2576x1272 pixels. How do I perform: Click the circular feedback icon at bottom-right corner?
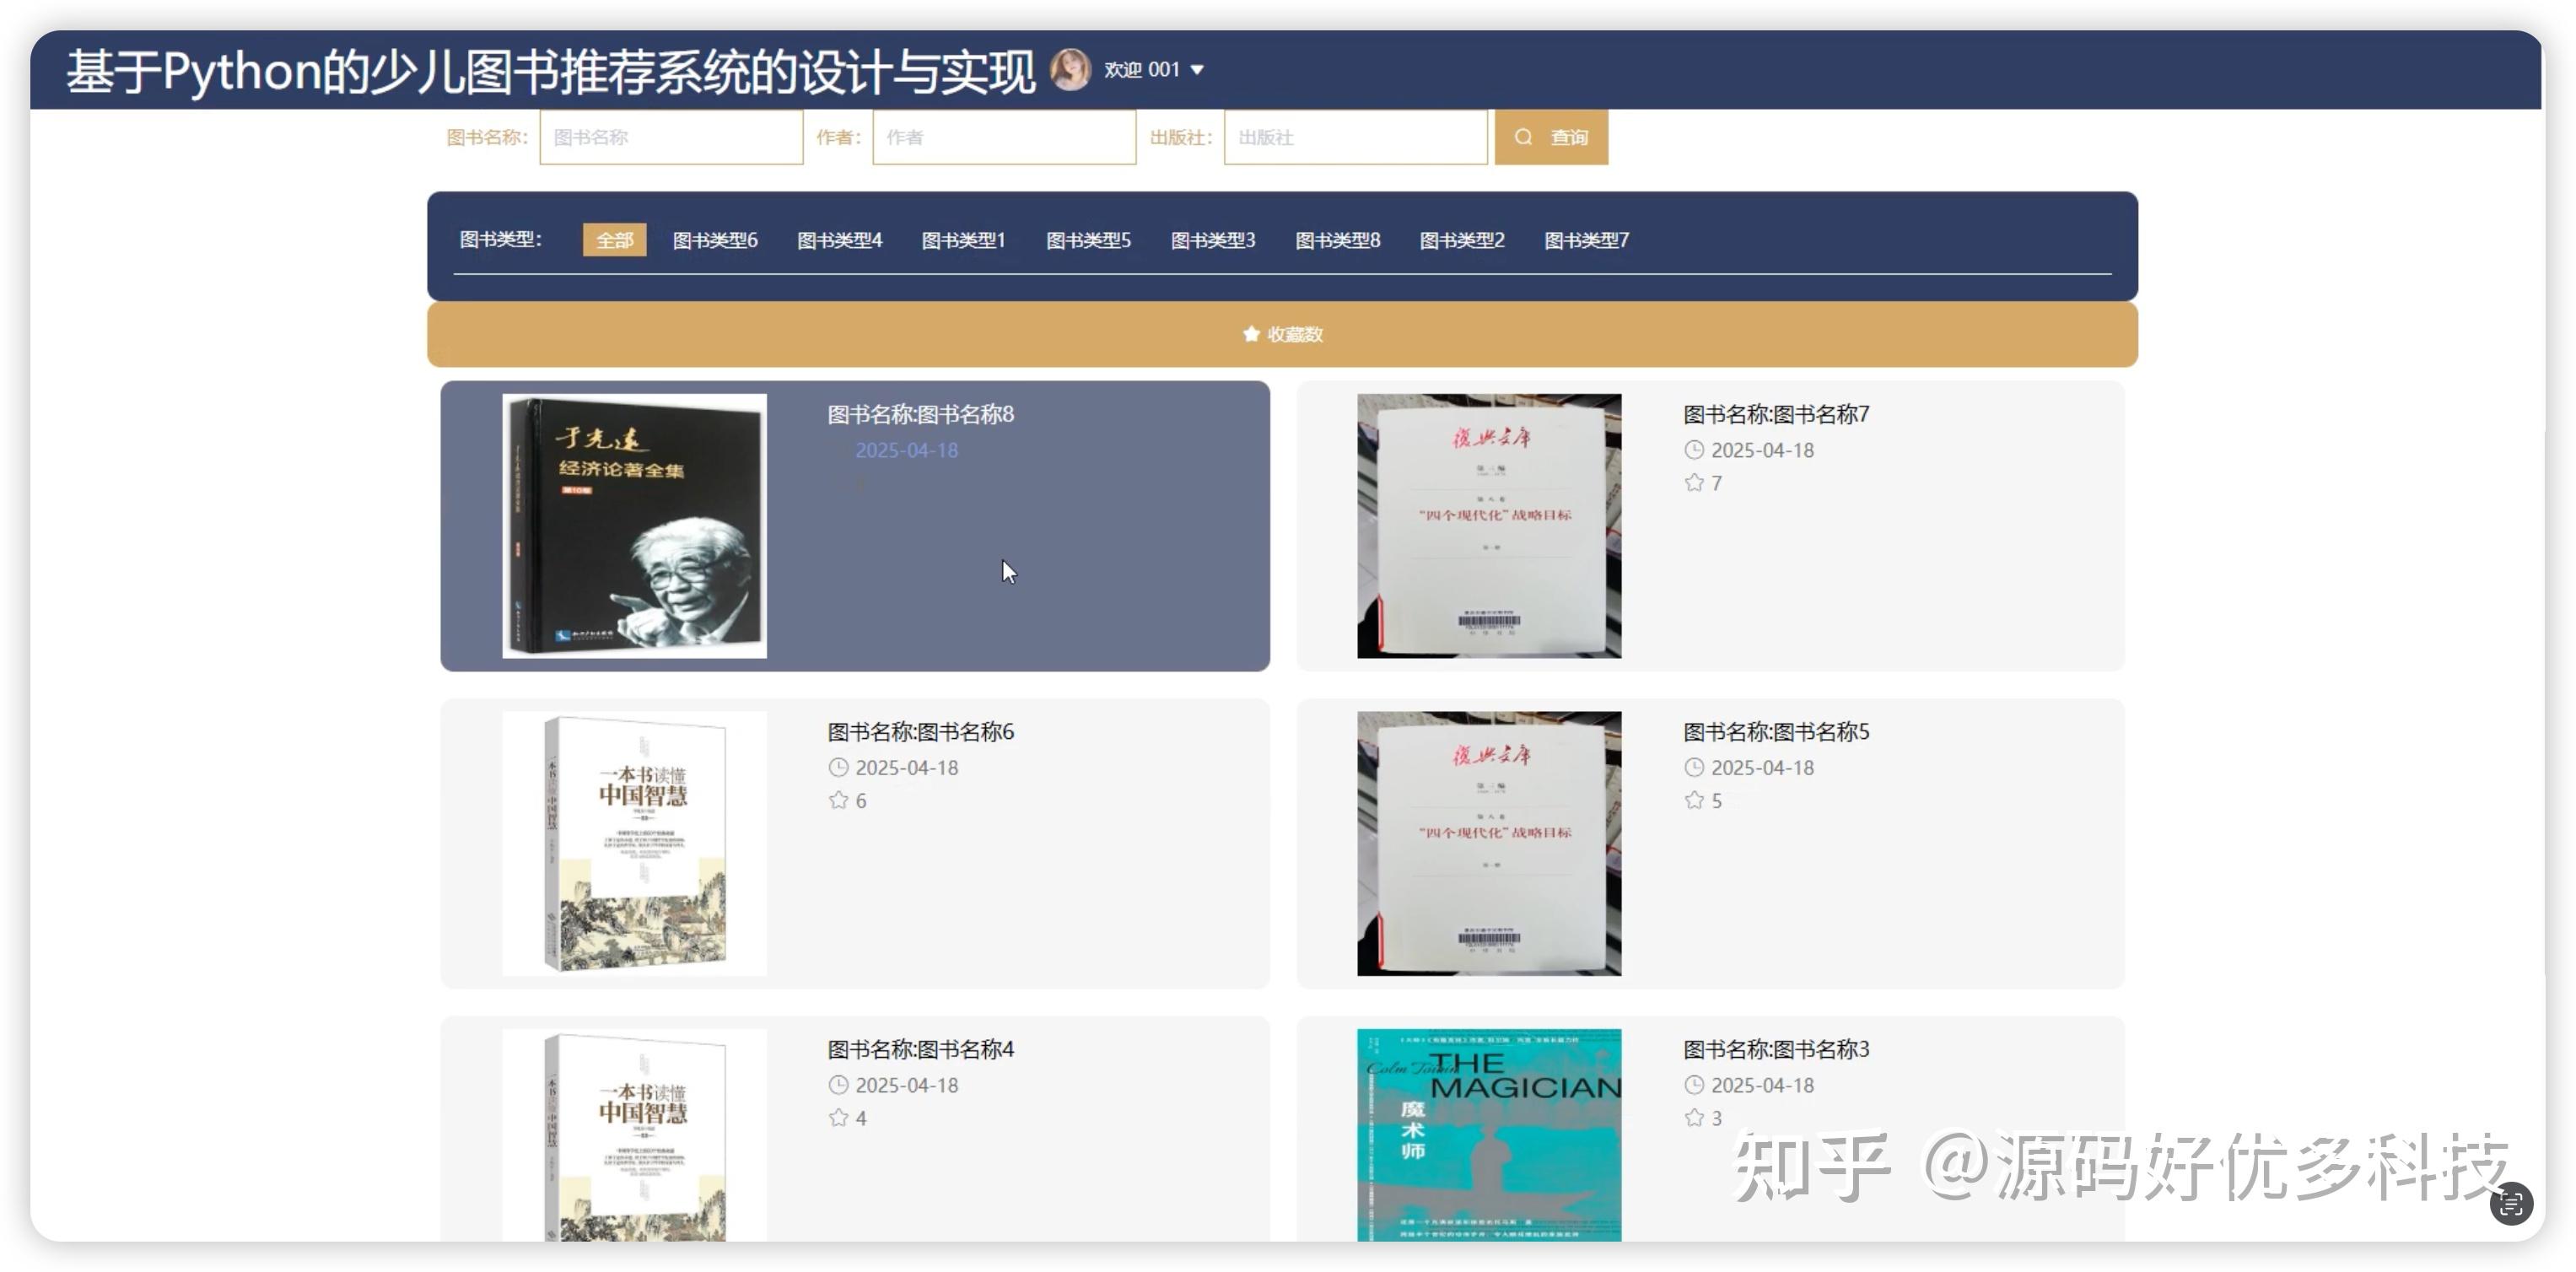[x=2510, y=1205]
